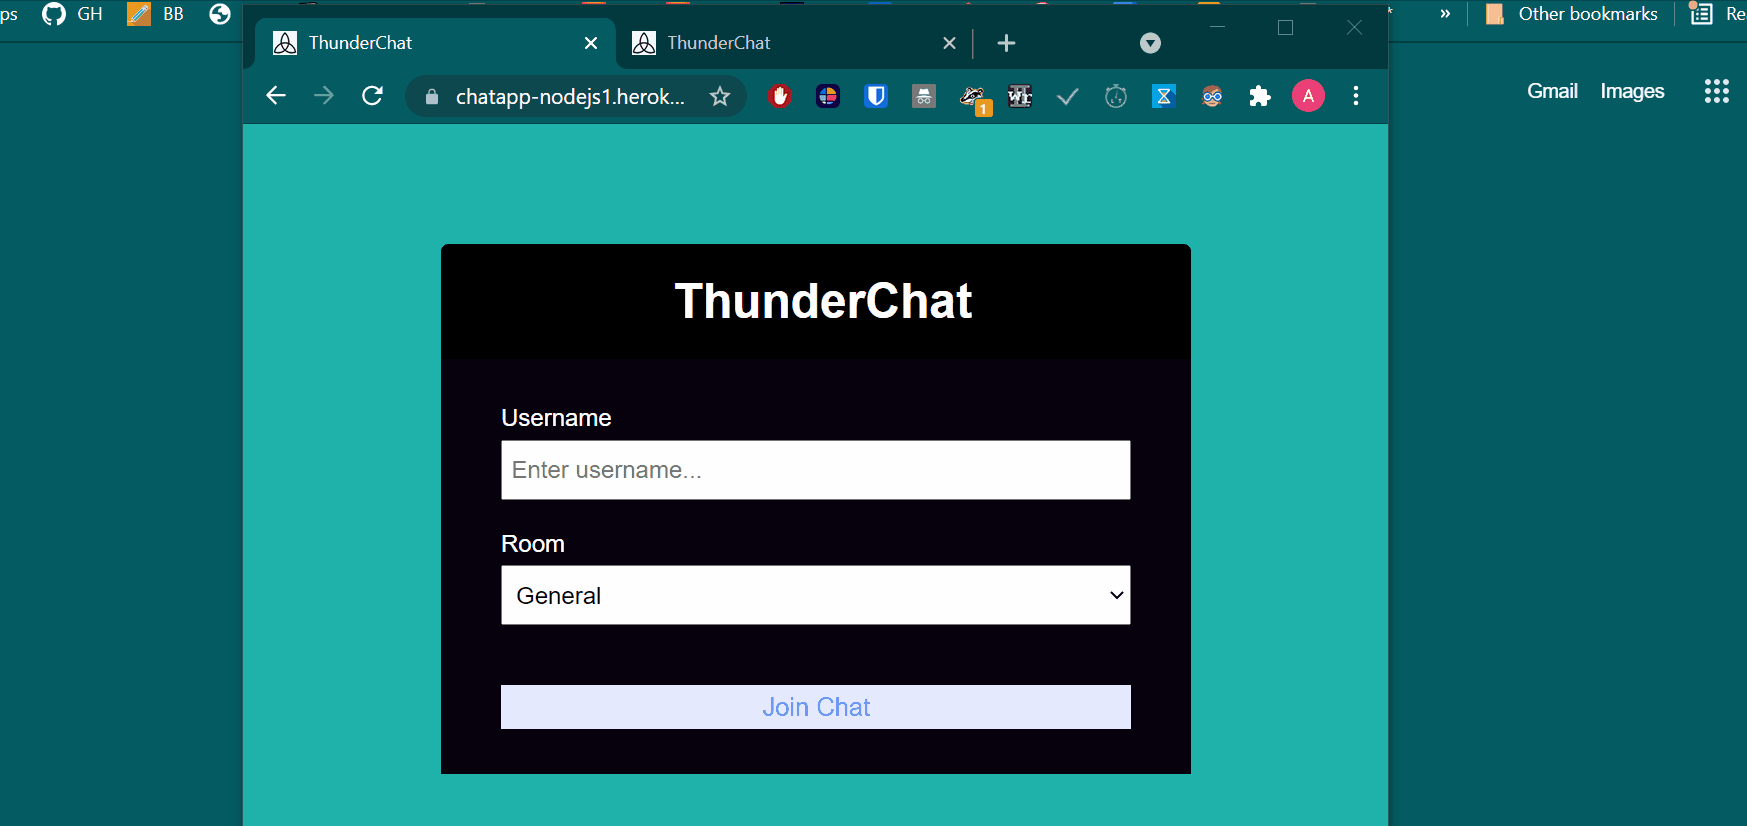
Task: Click the blue hourglass extension icon
Action: click(x=1164, y=96)
